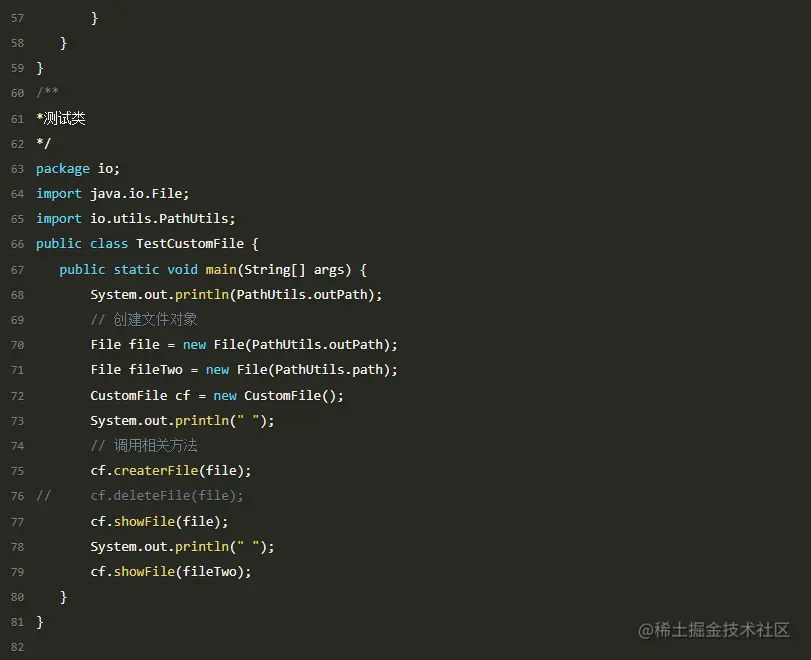Click line number 63 in the gutter
This screenshot has height=660, width=811.
[18, 169]
